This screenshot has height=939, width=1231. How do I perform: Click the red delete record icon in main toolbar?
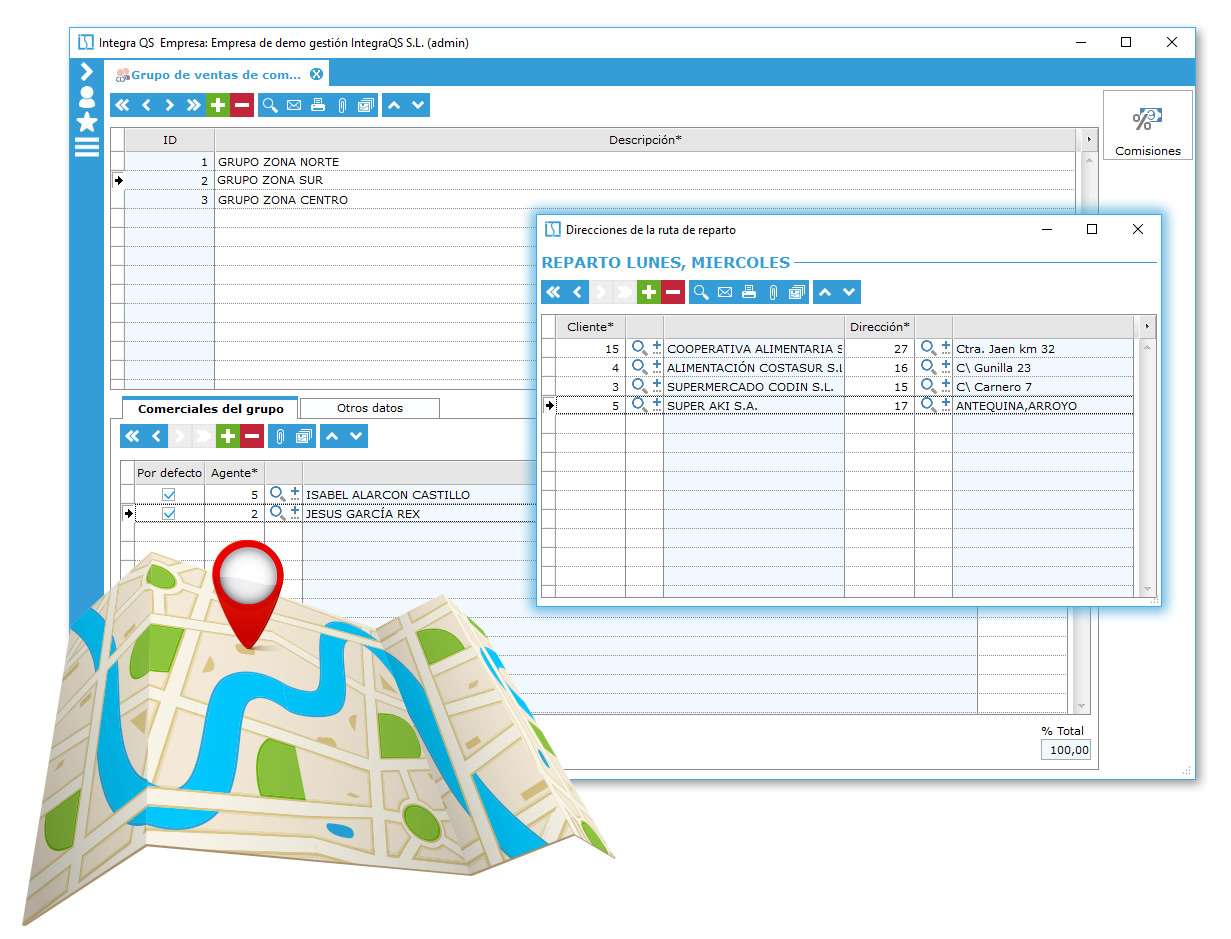[x=240, y=105]
